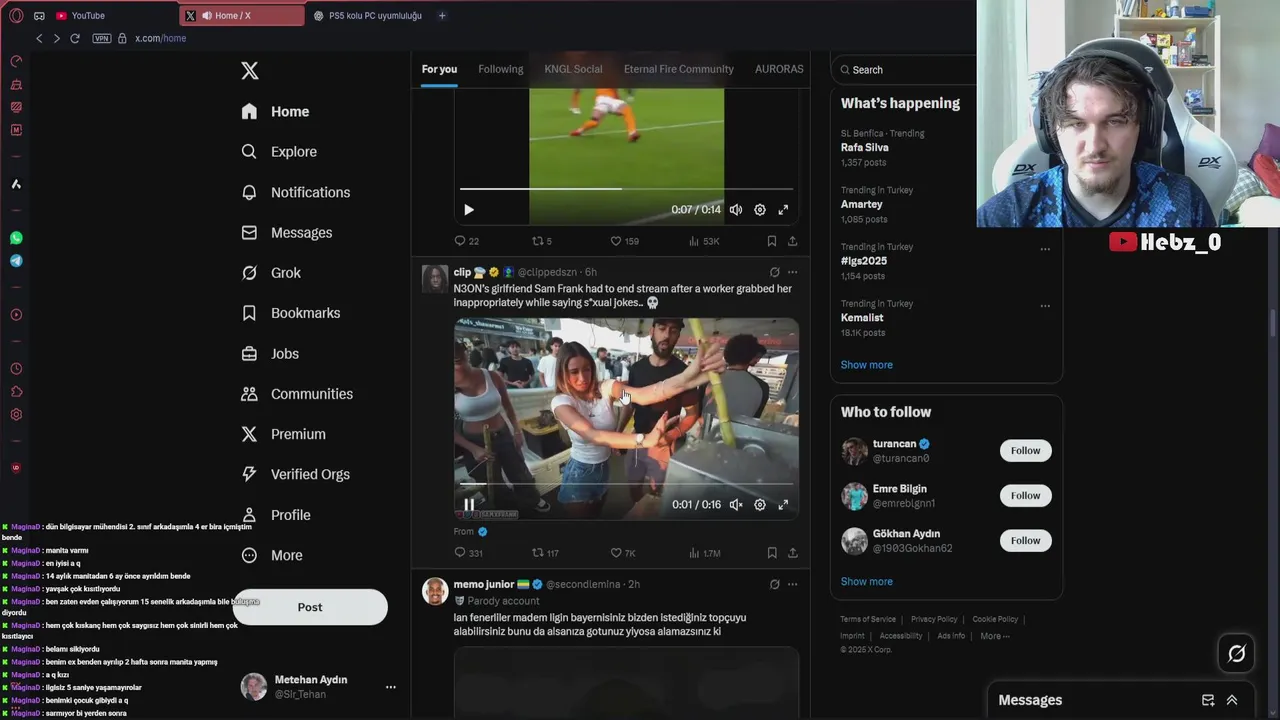Open Messages in X sidebar
This screenshot has width=1280, height=720.
pos(286,232)
